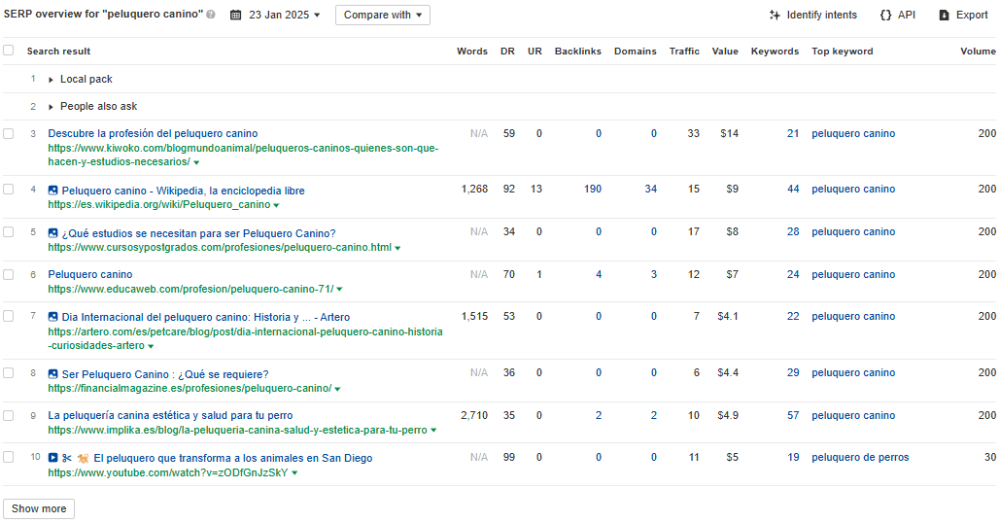The width and height of the screenshot is (1000, 523).
Task: Open the cursosypostgrados URL dropdown arrow
Action: point(397,248)
